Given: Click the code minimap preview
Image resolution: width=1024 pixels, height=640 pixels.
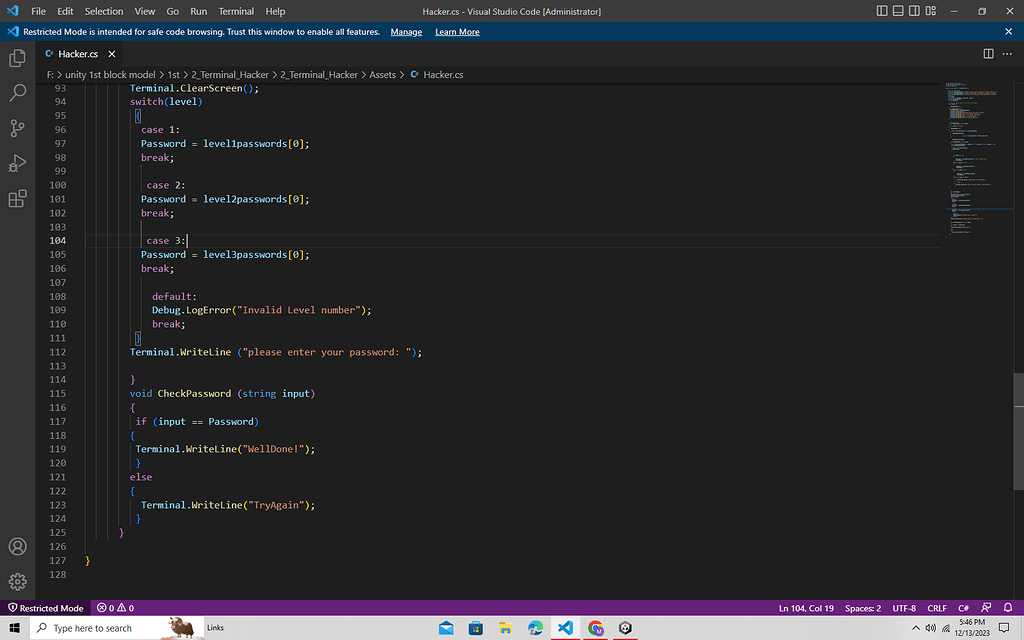Looking at the screenshot, I should [978, 159].
